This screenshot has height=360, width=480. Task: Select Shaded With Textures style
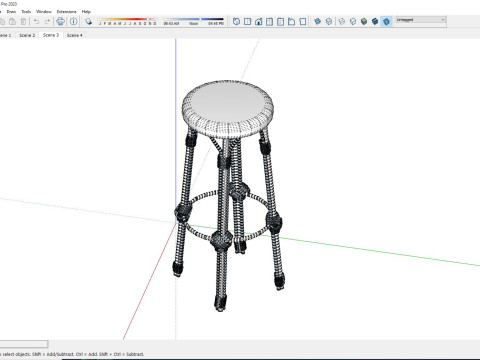click(x=375, y=22)
